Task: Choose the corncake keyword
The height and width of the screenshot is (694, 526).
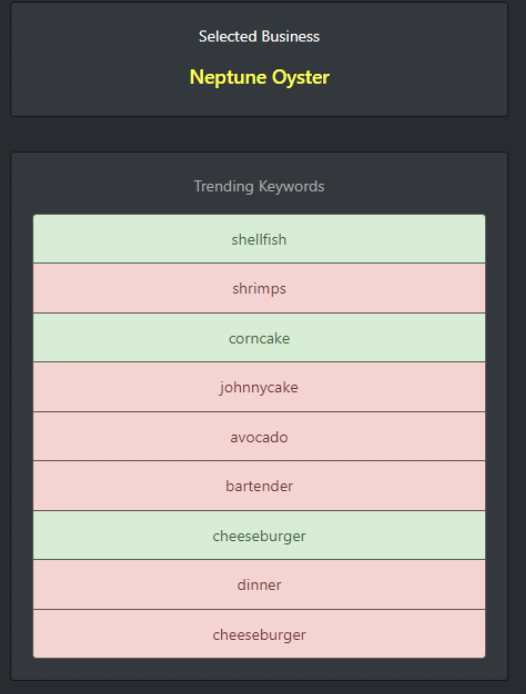Action: point(259,338)
